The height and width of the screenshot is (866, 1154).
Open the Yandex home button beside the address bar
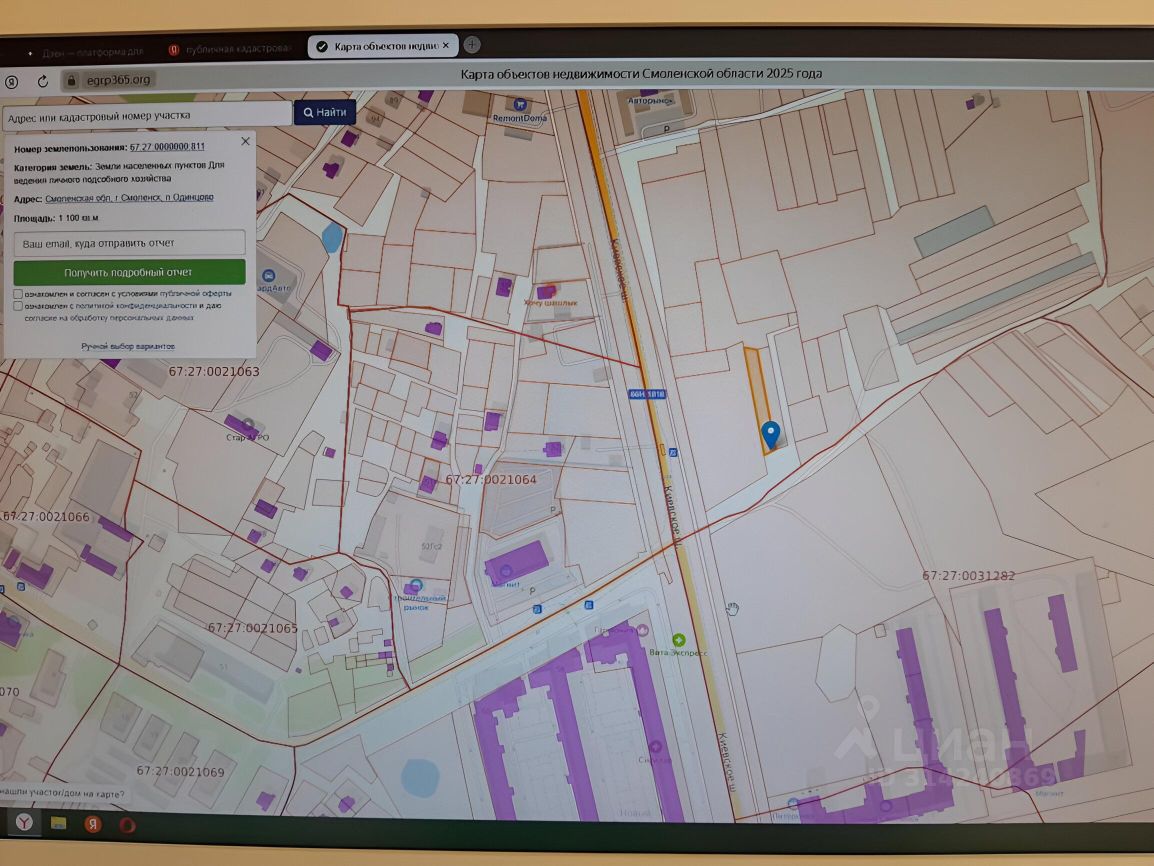pyautogui.click(x=12, y=81)
